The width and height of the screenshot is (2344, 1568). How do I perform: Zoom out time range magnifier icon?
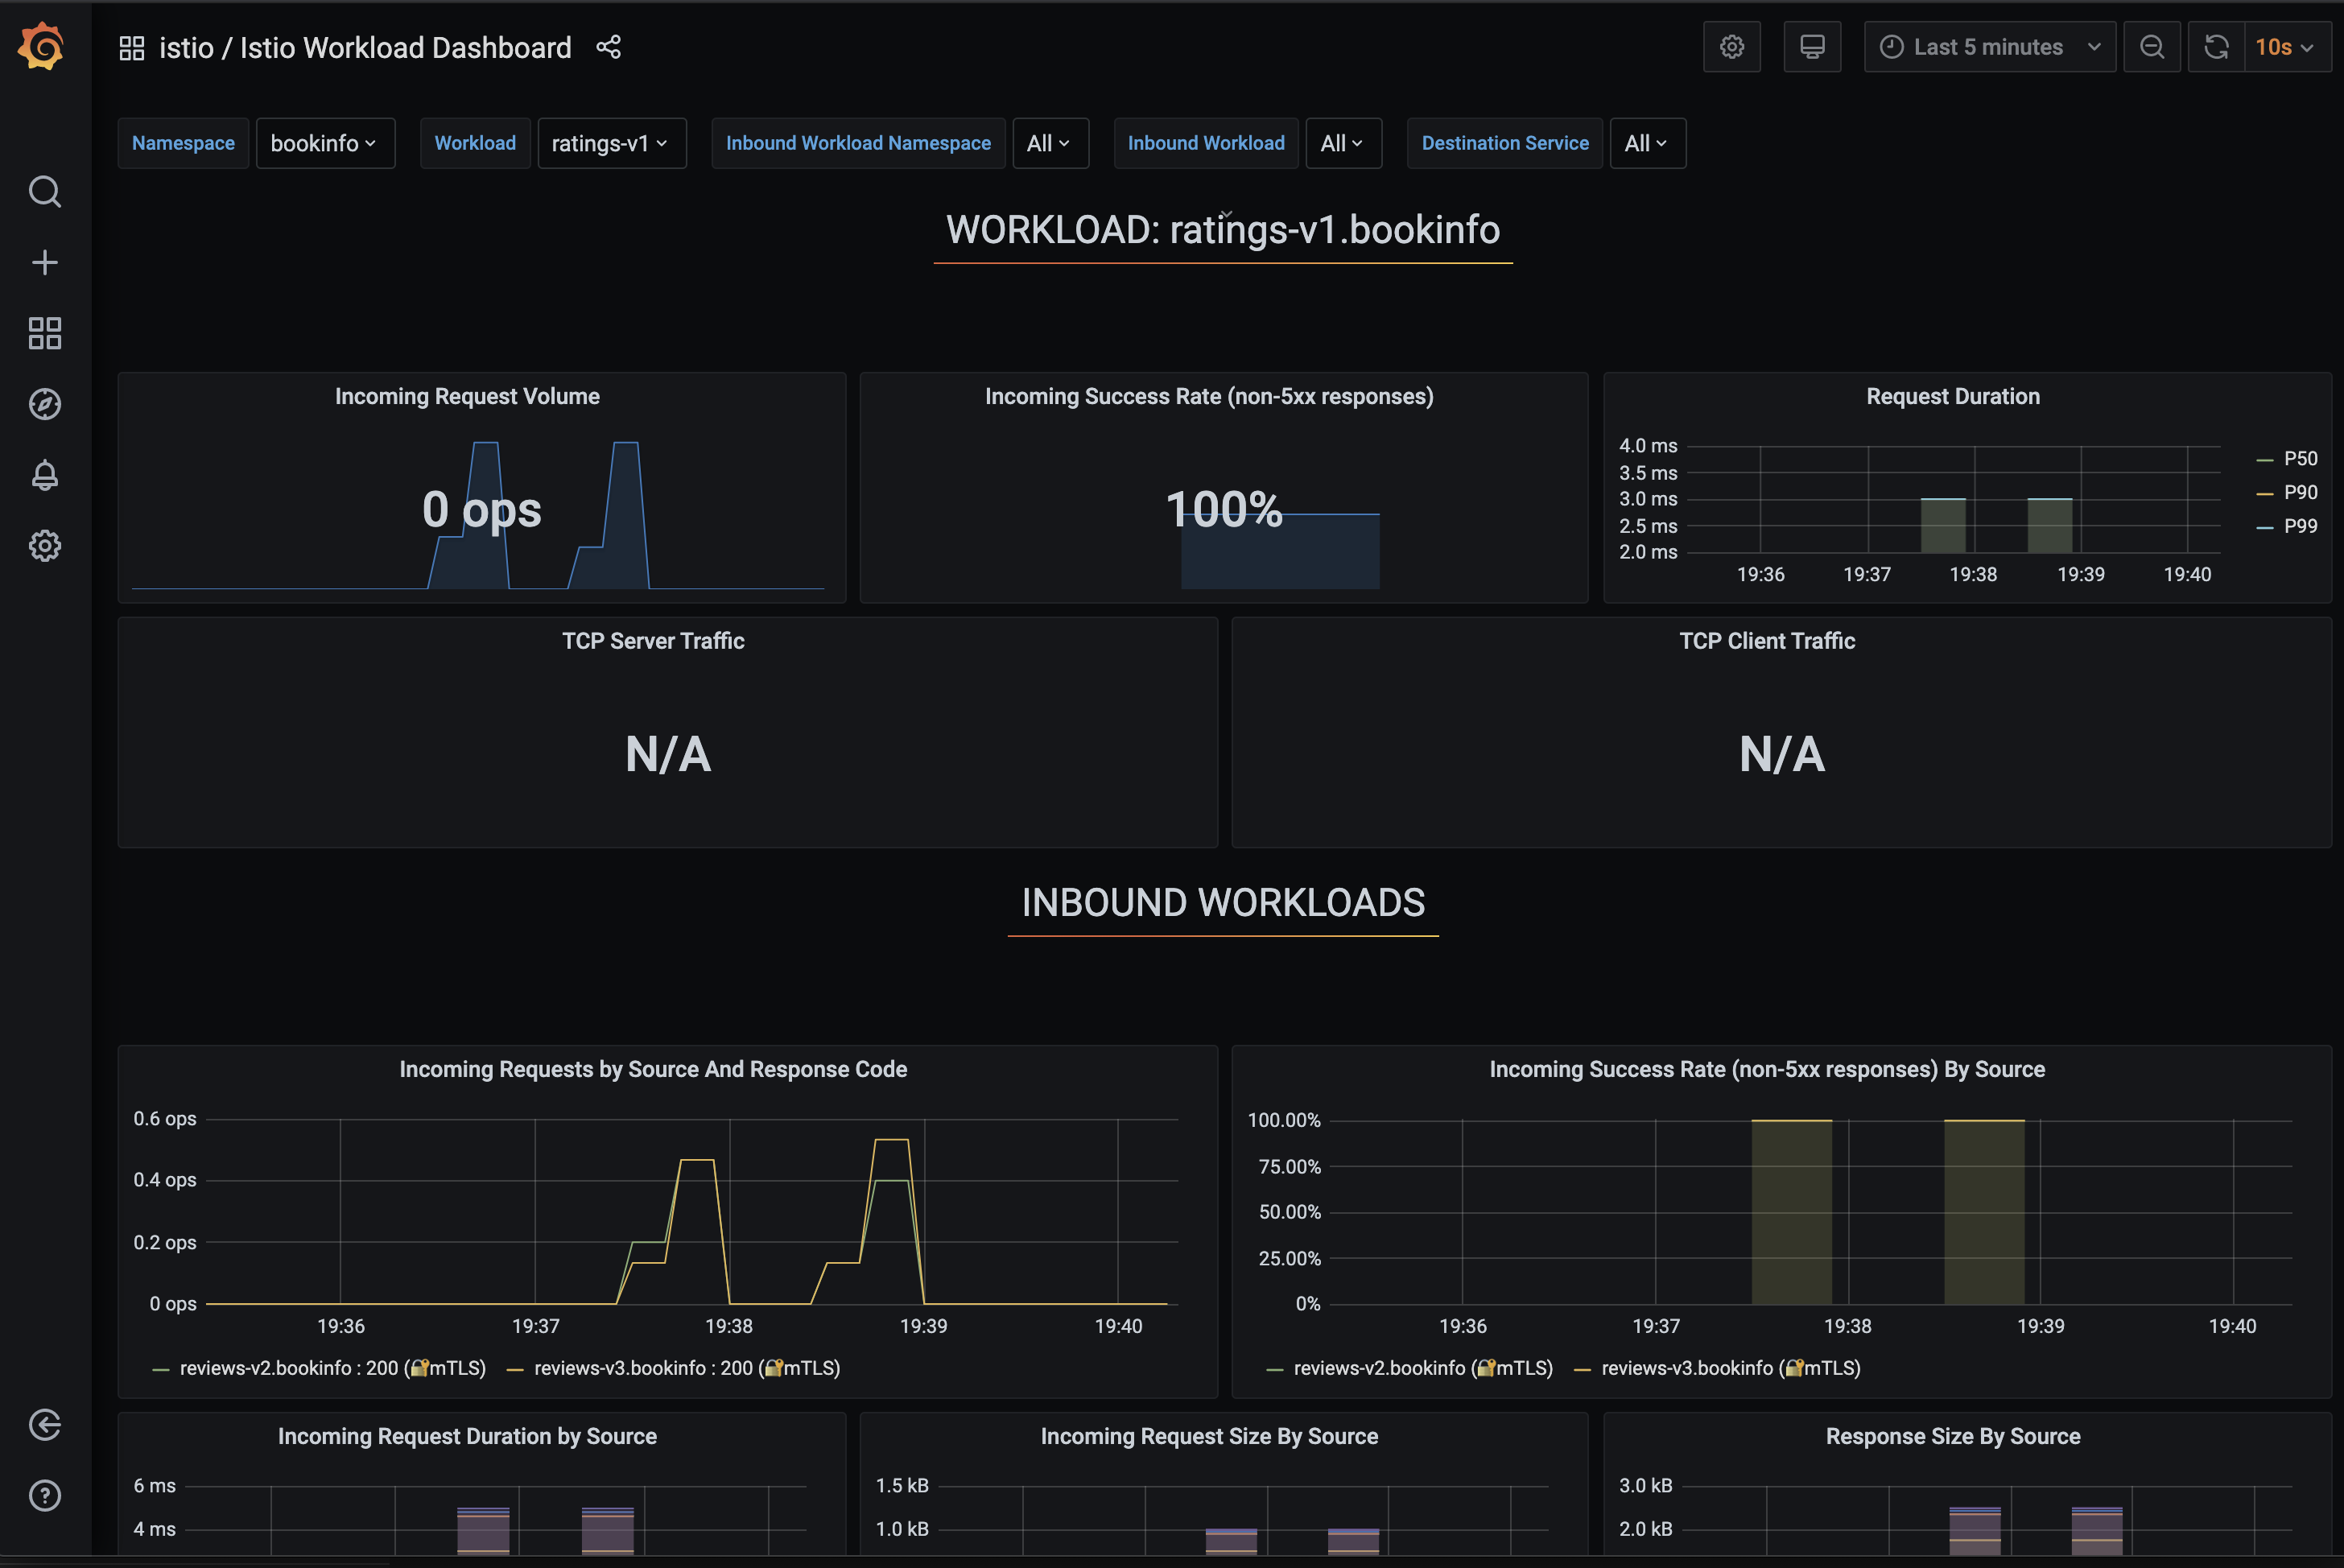(x=2152, y=47)
